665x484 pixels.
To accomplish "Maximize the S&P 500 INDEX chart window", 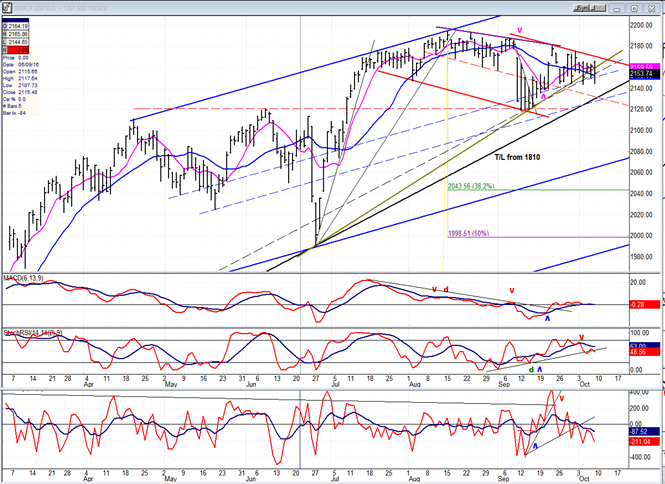I will coord(634,8).
